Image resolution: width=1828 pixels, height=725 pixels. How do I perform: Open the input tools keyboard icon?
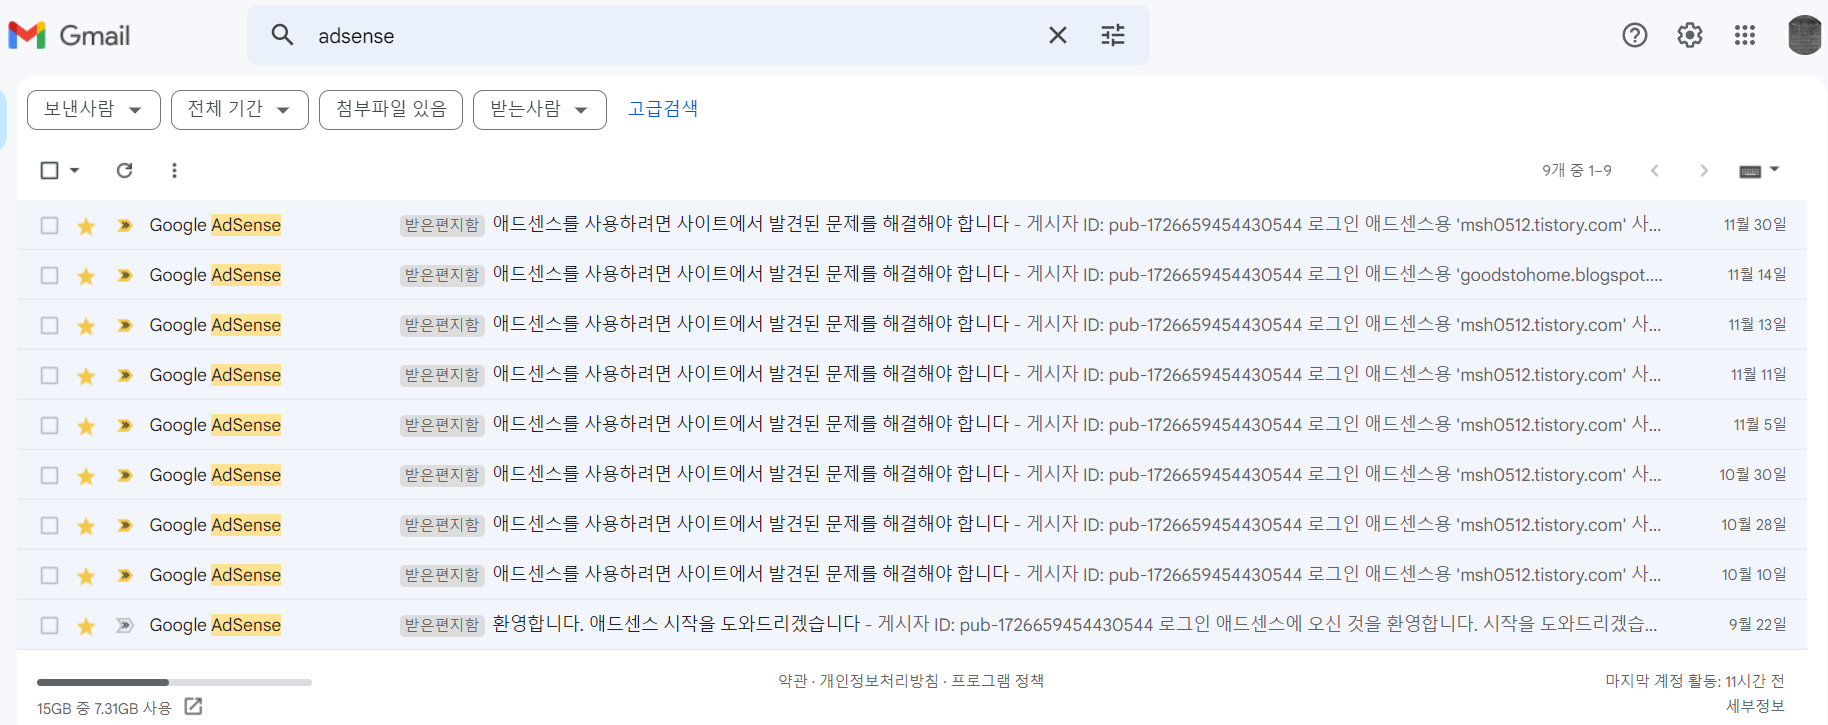coord(1750,171)
